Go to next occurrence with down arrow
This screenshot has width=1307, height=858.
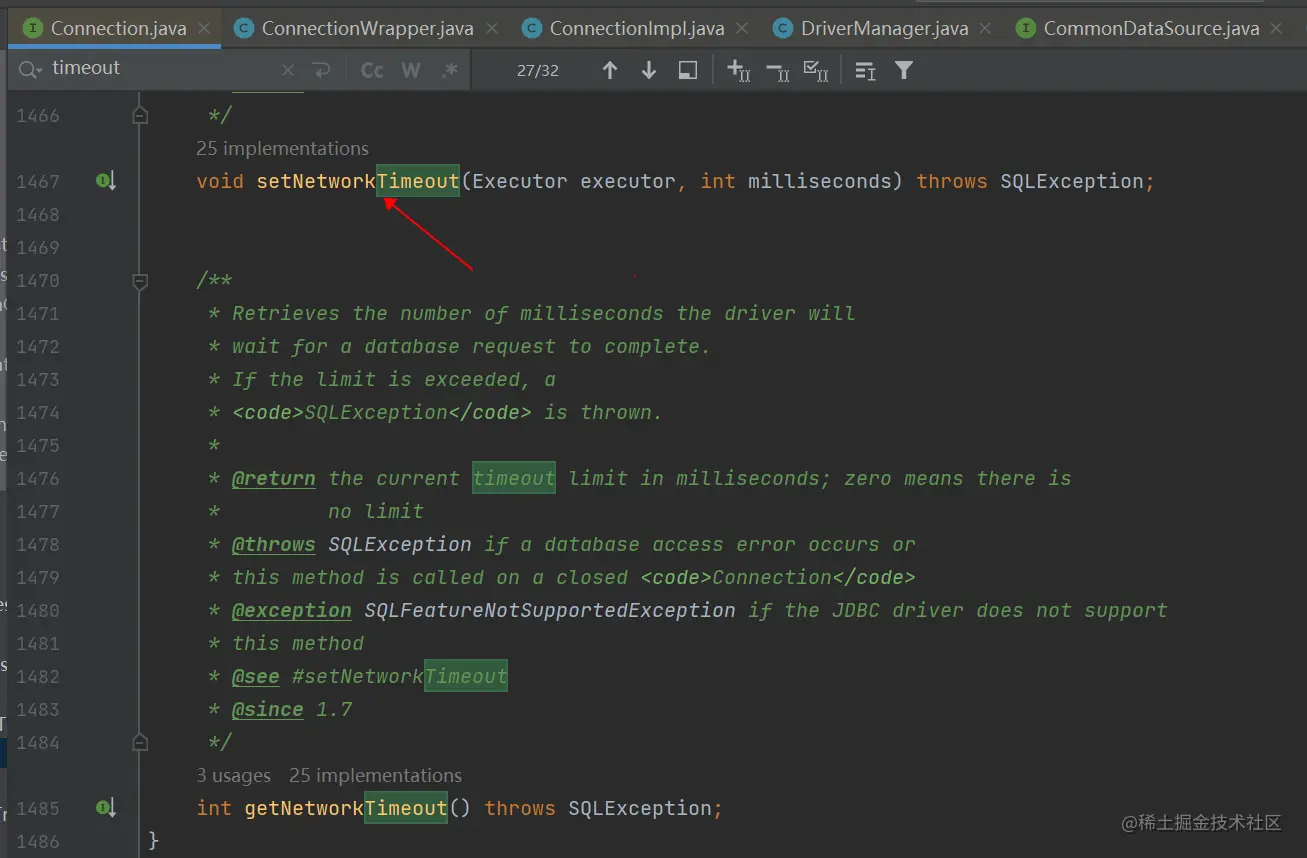(x=649, y=70)
